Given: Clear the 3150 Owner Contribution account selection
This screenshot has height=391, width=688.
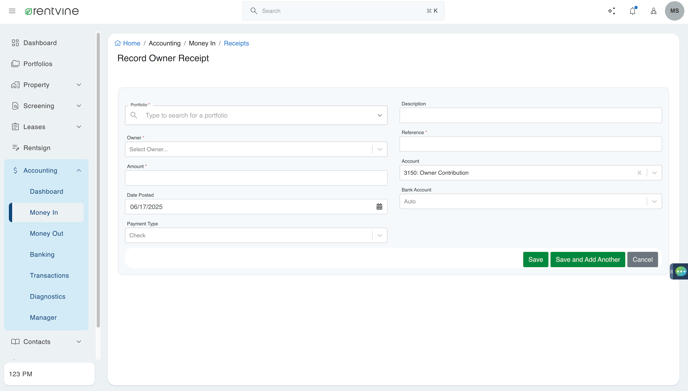Looking at the screenshot, I should (x=639, y=173).
